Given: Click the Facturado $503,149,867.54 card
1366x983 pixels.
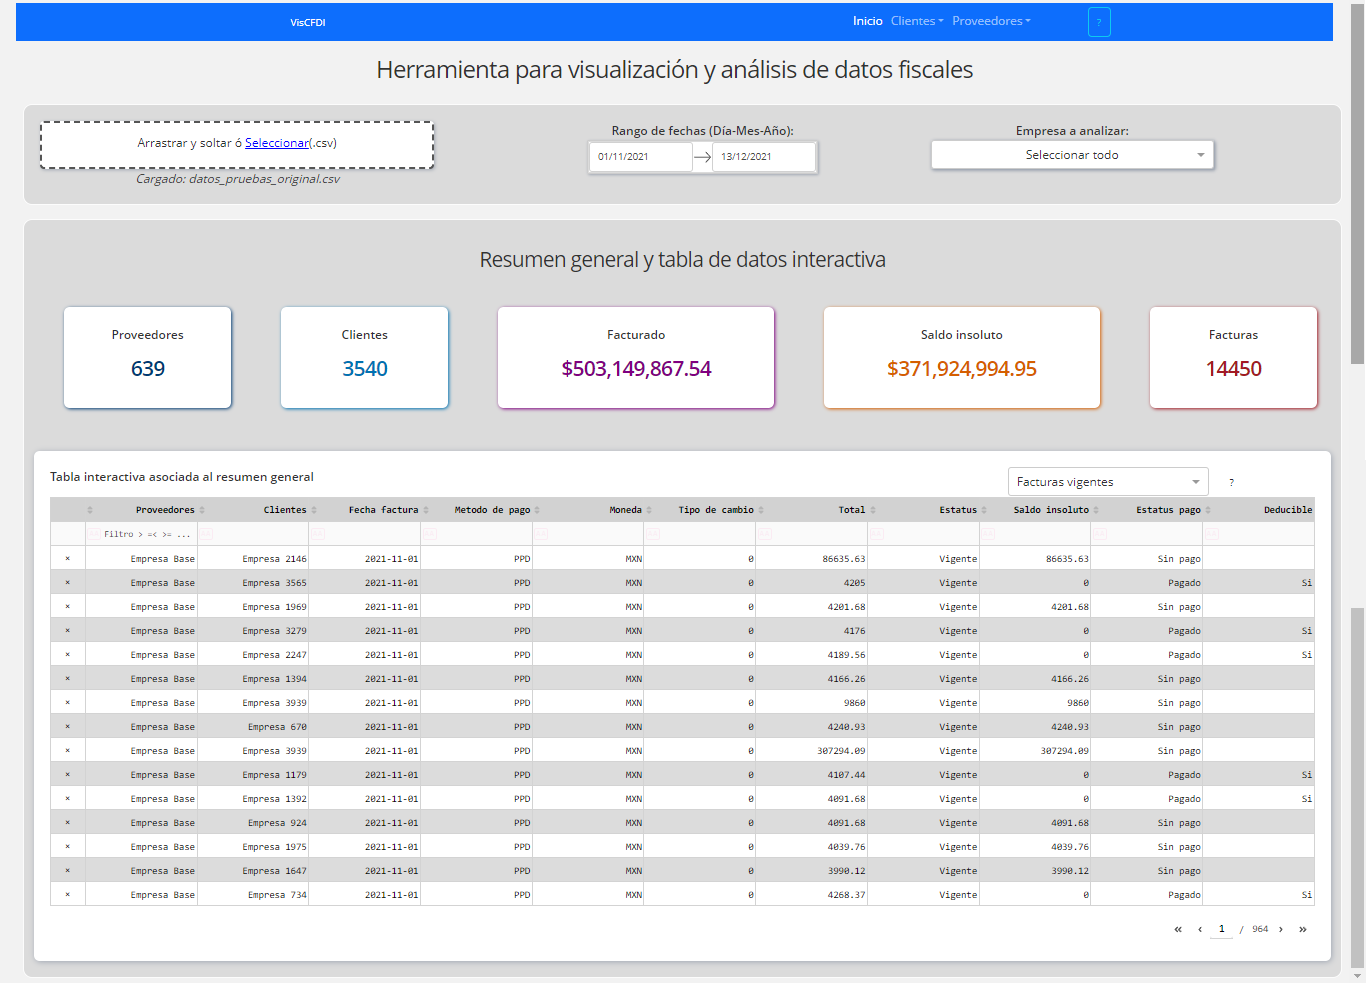Looking at the screenshot, I should point(636,357).
